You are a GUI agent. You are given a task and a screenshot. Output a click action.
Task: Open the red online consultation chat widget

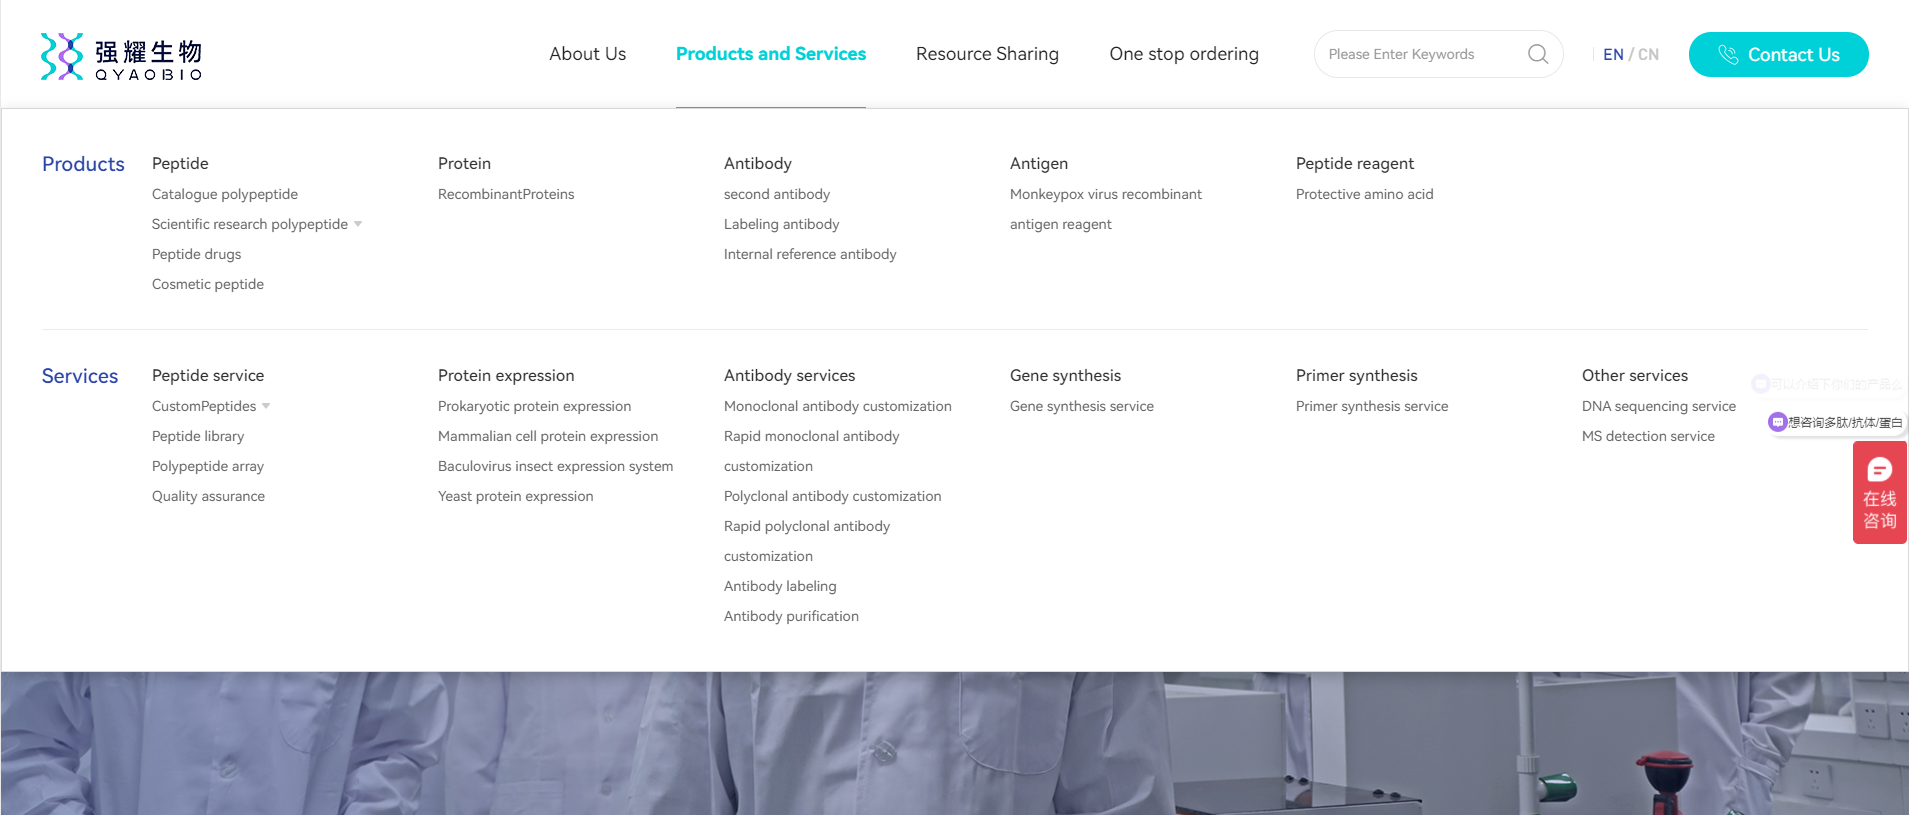coord(1879,493)
